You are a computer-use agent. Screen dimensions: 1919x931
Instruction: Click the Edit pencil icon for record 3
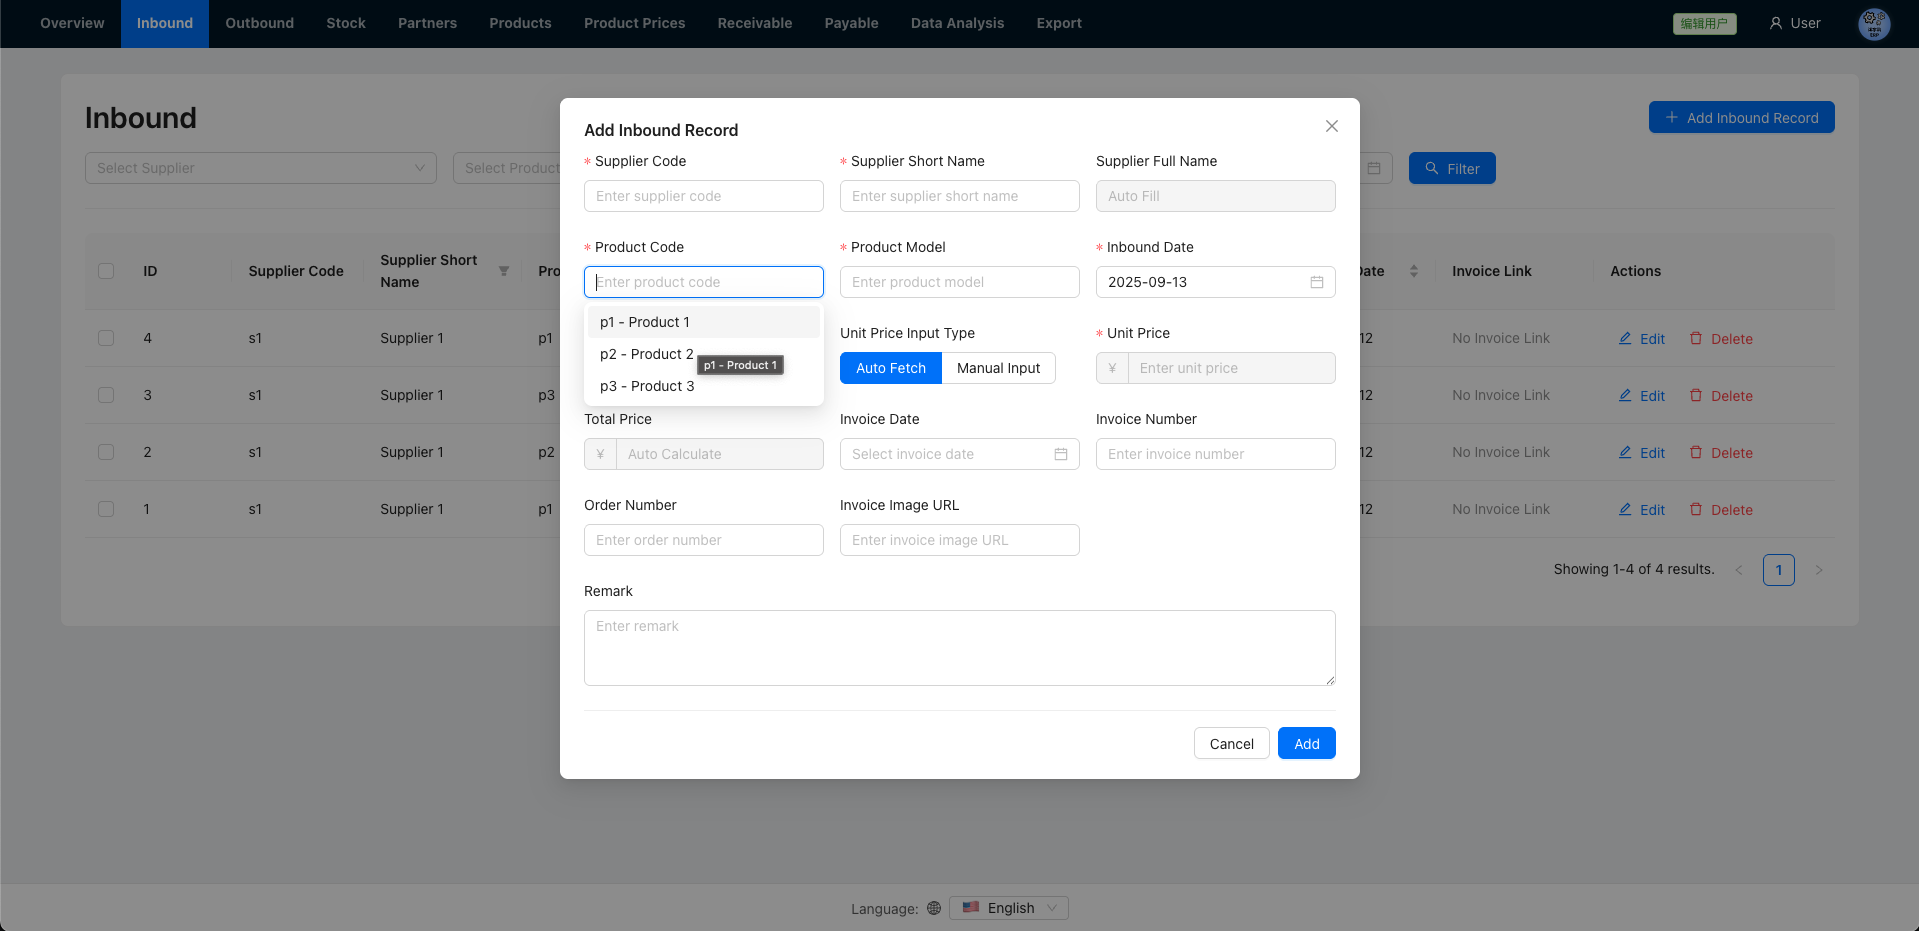click(x=1625, y=396)
